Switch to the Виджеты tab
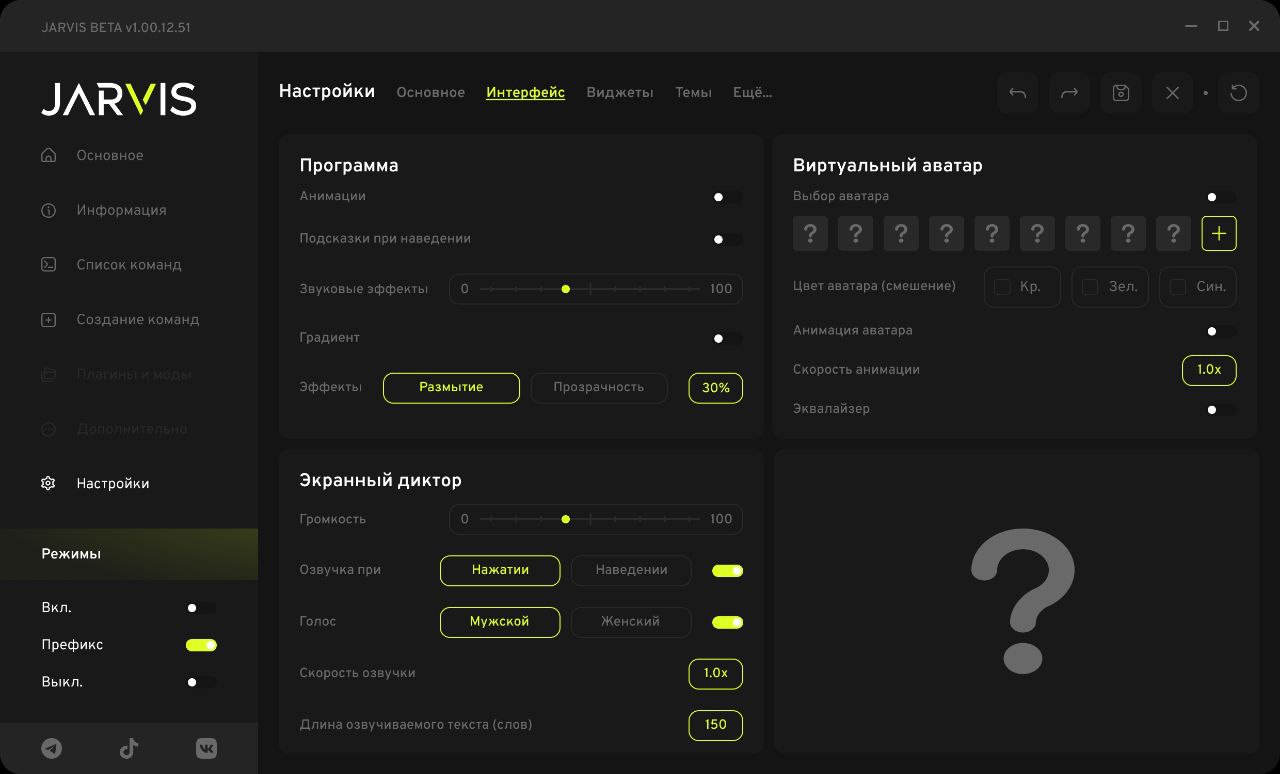This screenshot has width=1280, height=774. tap(619, 92)
